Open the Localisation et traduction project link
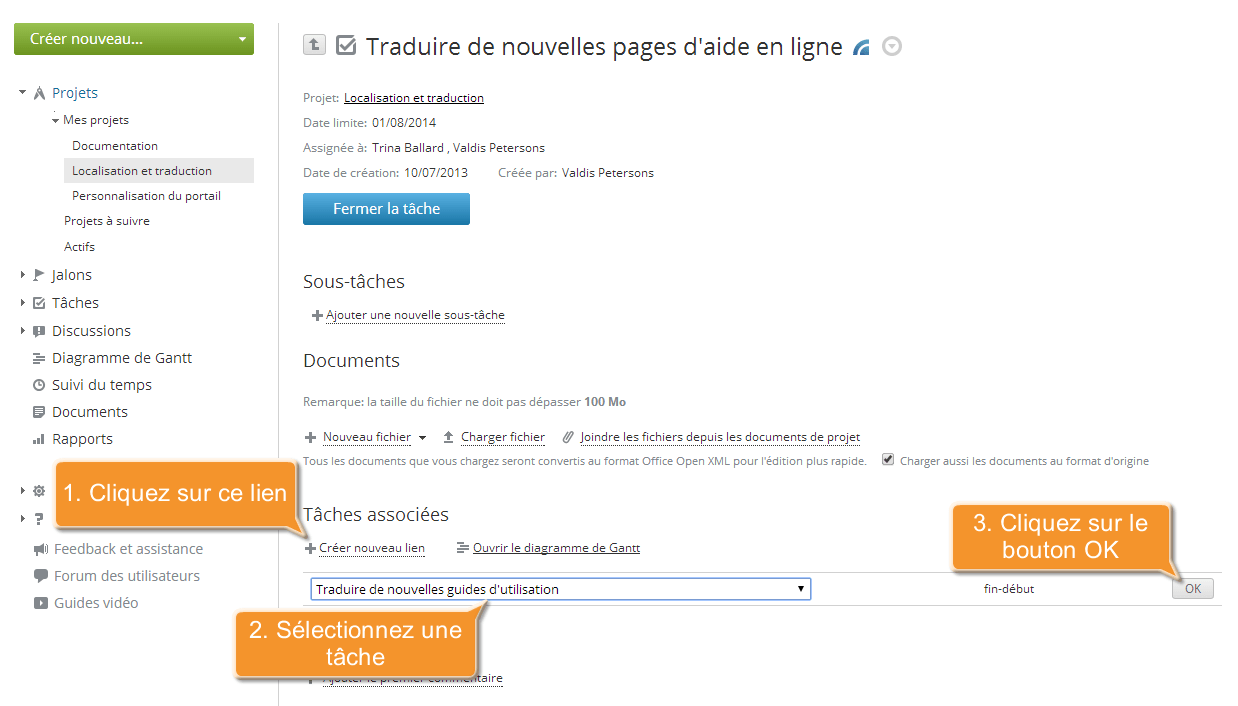The image size is (1238, 706). coord(414,98)
